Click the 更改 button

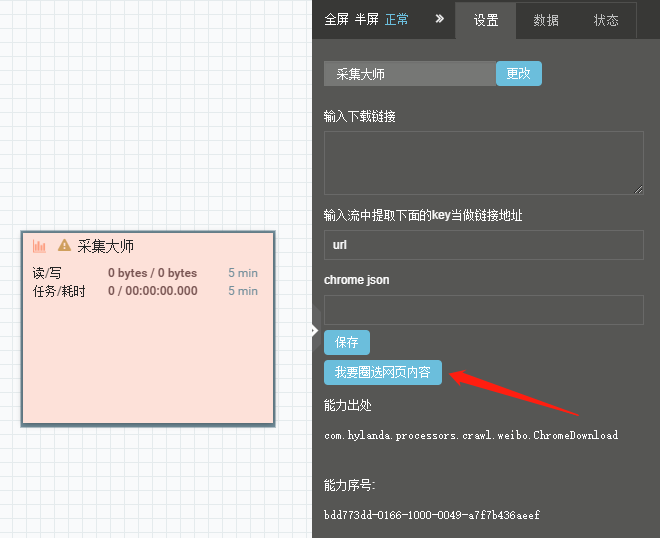(519, 74)
